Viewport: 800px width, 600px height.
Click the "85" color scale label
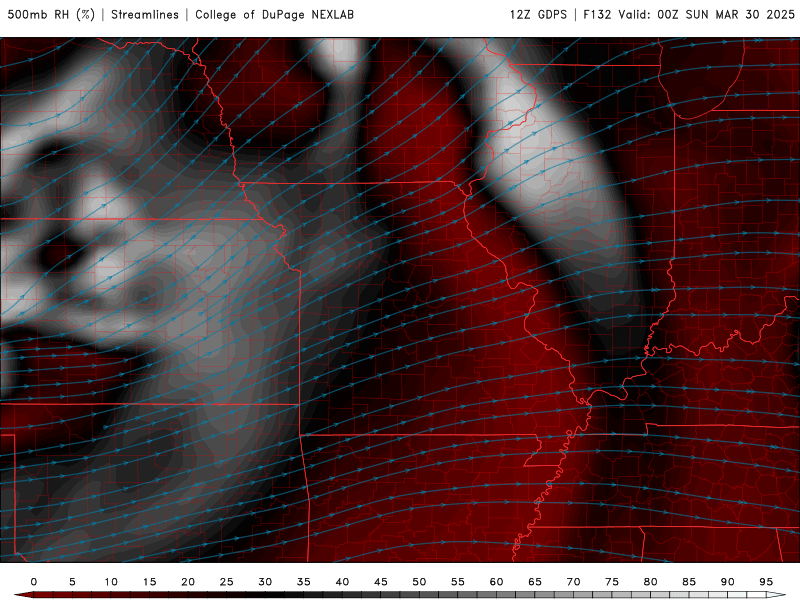(689, 582)
